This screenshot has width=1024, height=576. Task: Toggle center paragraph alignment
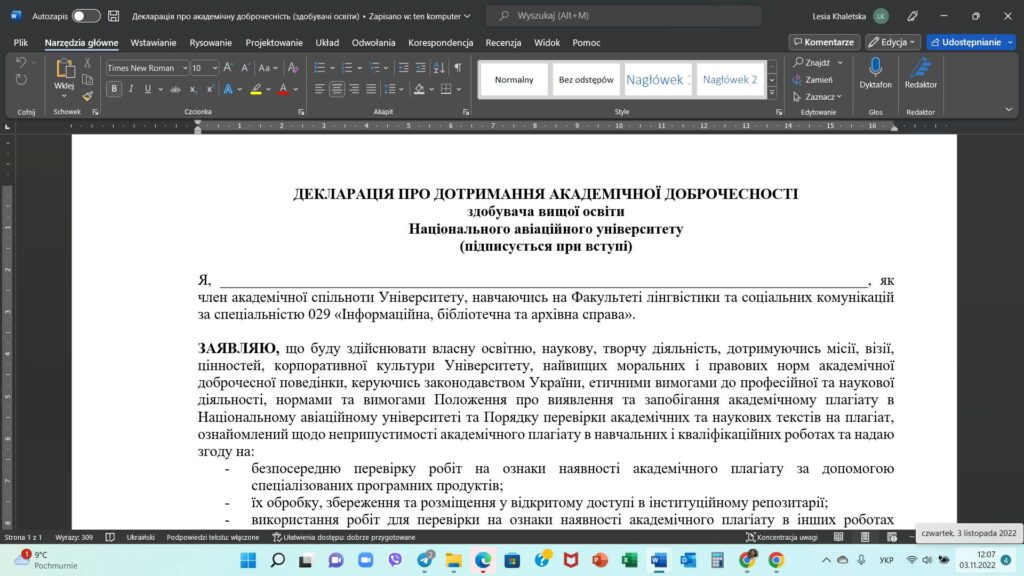(337, 89)
